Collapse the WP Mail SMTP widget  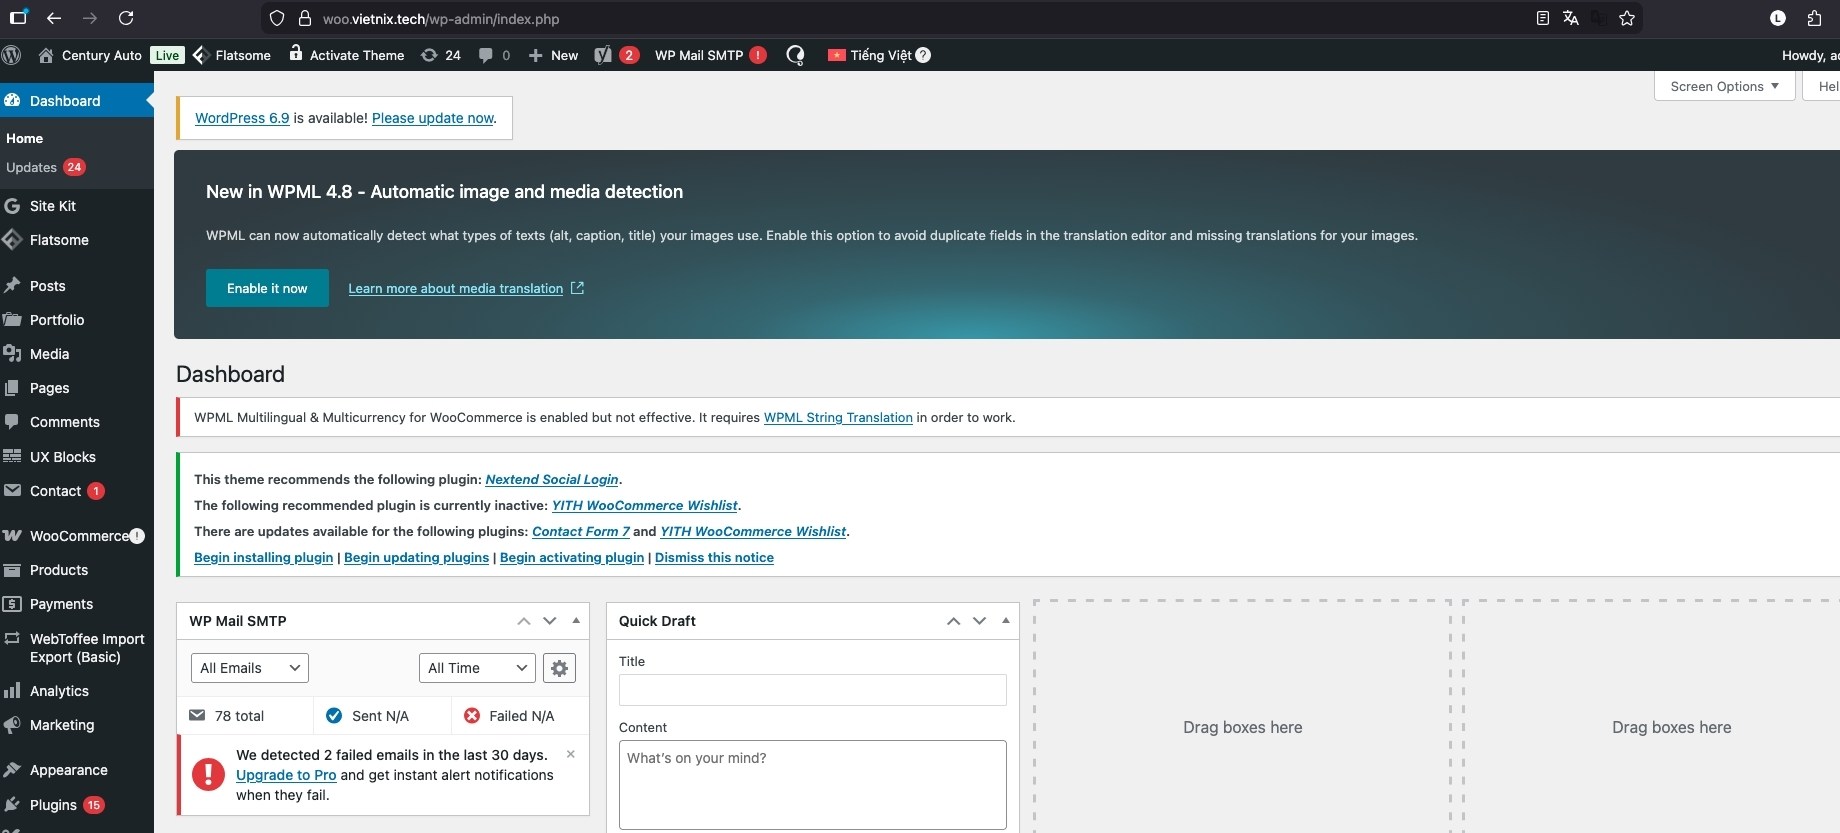tap(576, 621)
